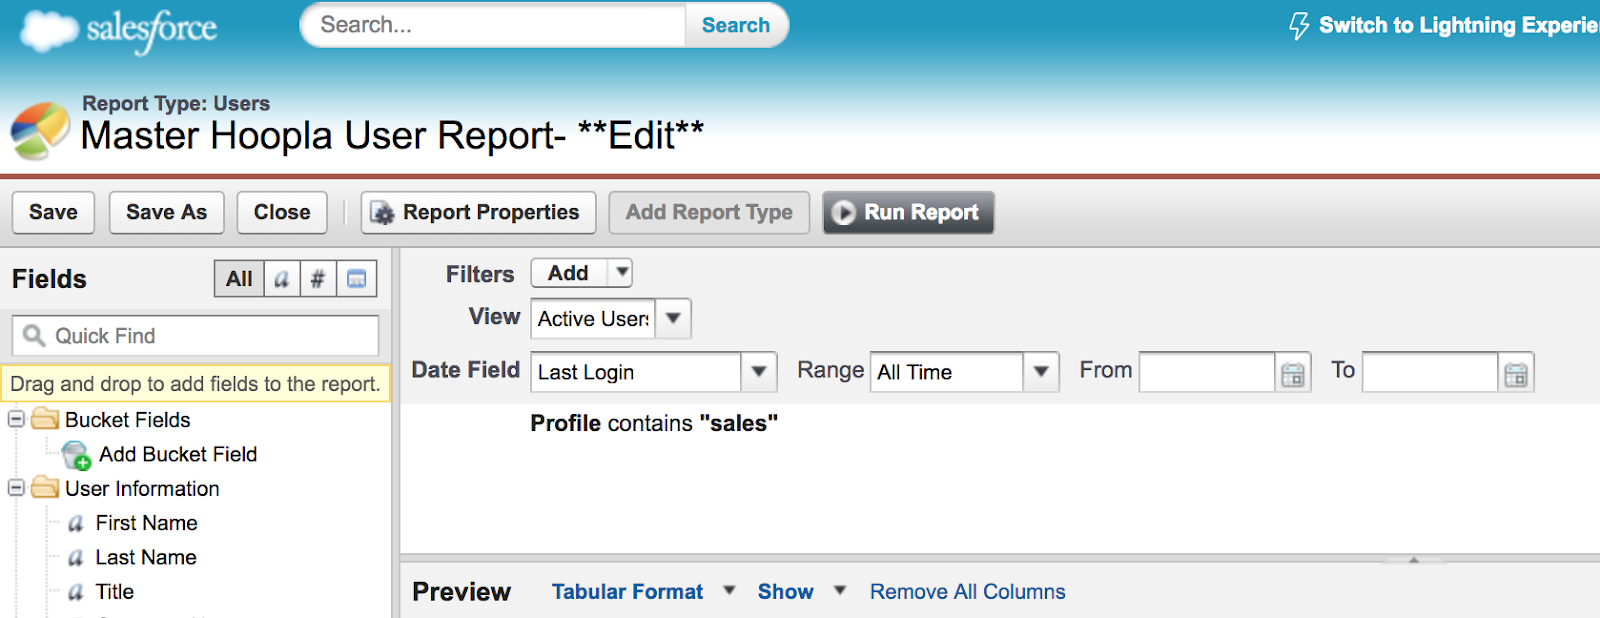The image size is (1600, 618).
Task: Filter fields by date type icon
Action: pyautogui.click(x=356, y=279)
